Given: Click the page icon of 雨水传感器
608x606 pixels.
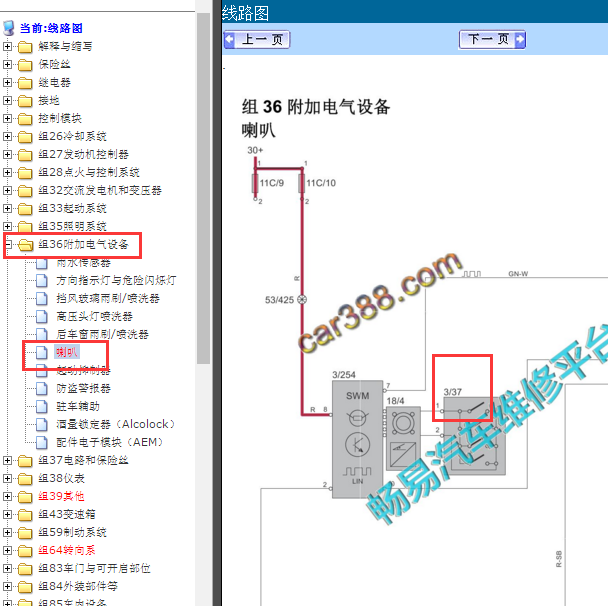Looking at the screenshot, I should pos(41,263).
